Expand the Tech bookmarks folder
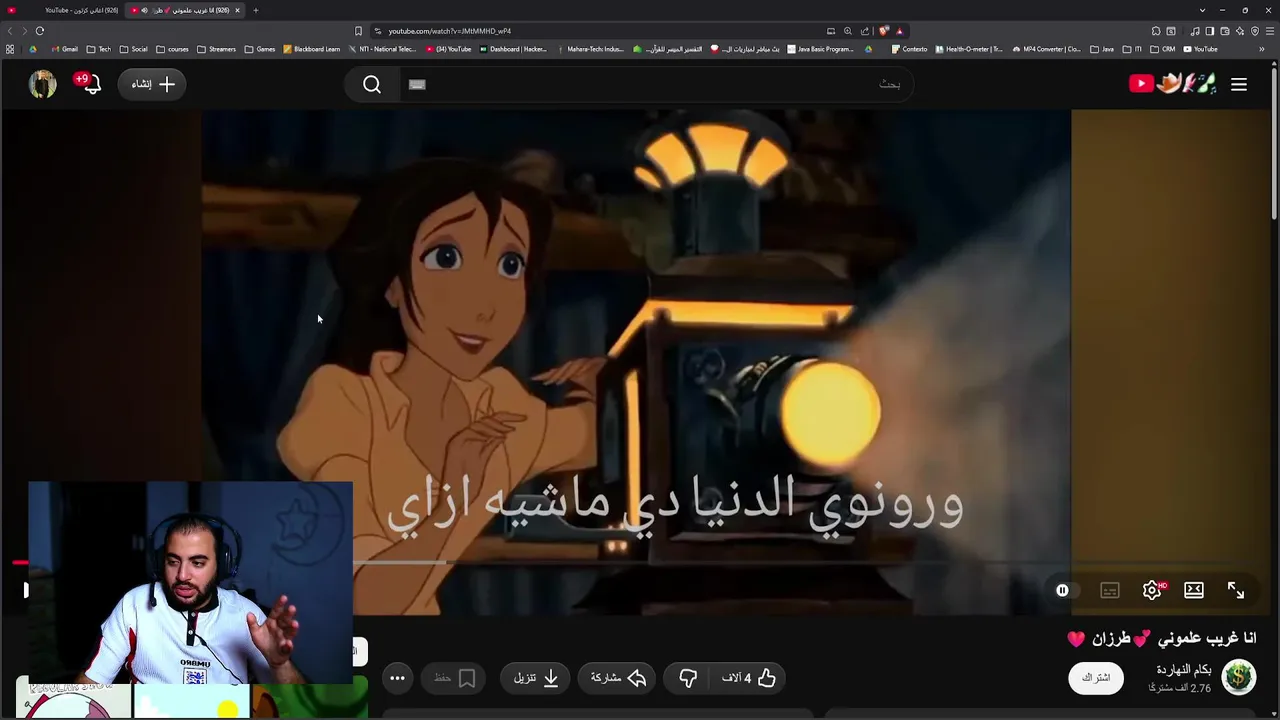Viewport: 1280px width, 720px height. [x=98, y=49]
